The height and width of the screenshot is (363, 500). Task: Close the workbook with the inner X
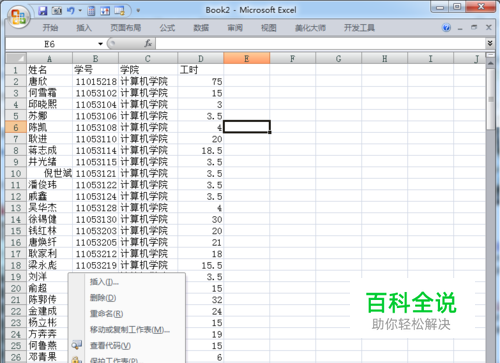[x=489, y=27]
